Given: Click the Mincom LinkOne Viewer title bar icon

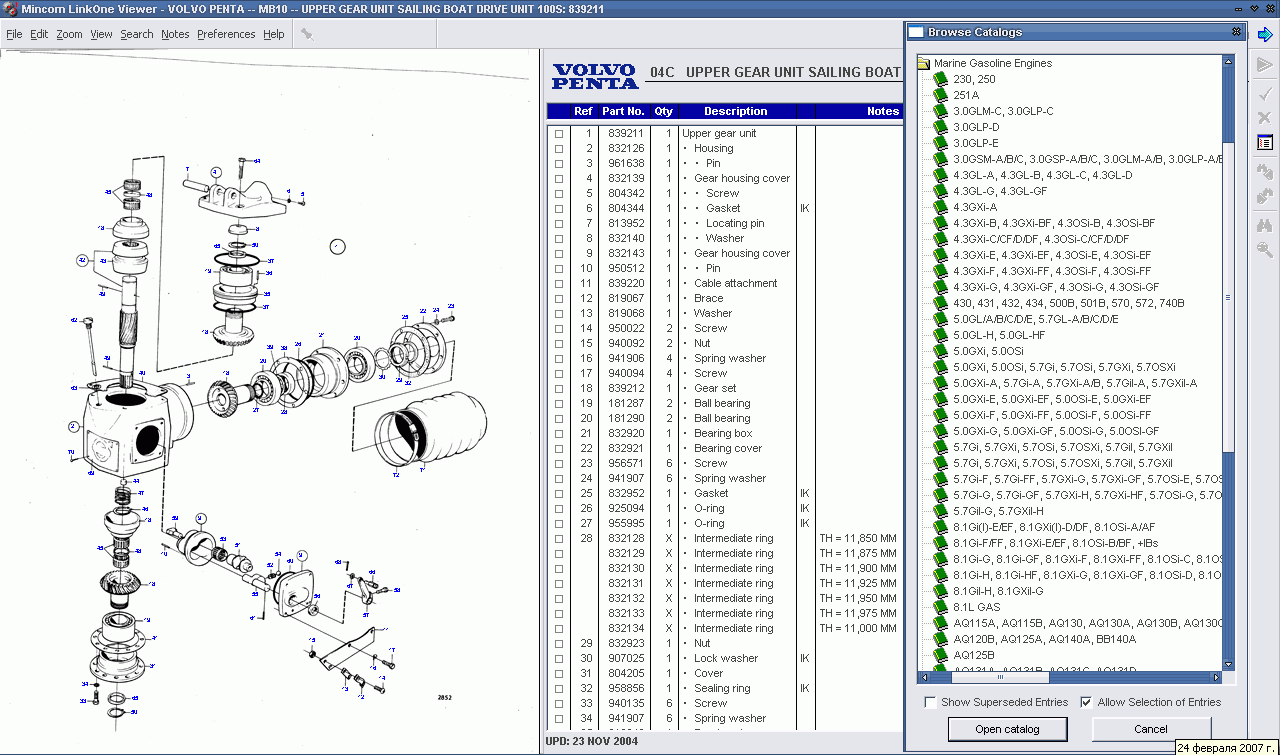Looking at the screenshot, I should [9, 9].
